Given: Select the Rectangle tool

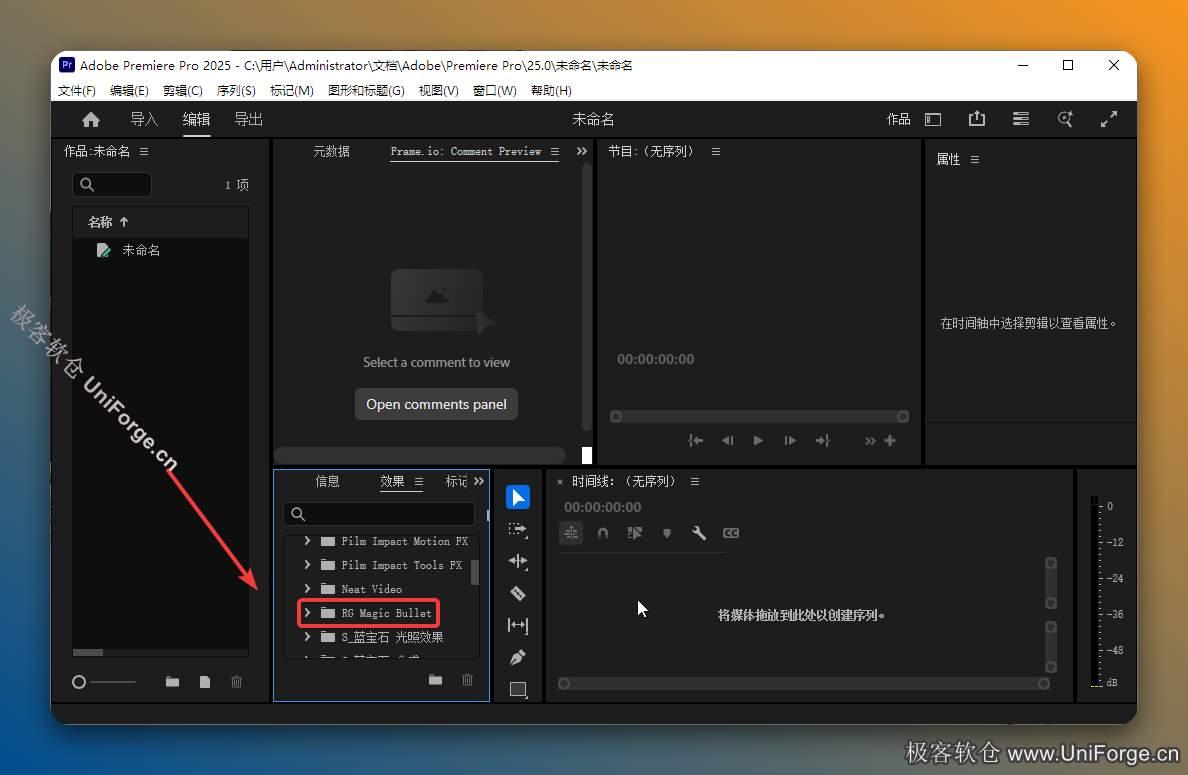Looking at the screenshot, I should [x=517, y=689].
